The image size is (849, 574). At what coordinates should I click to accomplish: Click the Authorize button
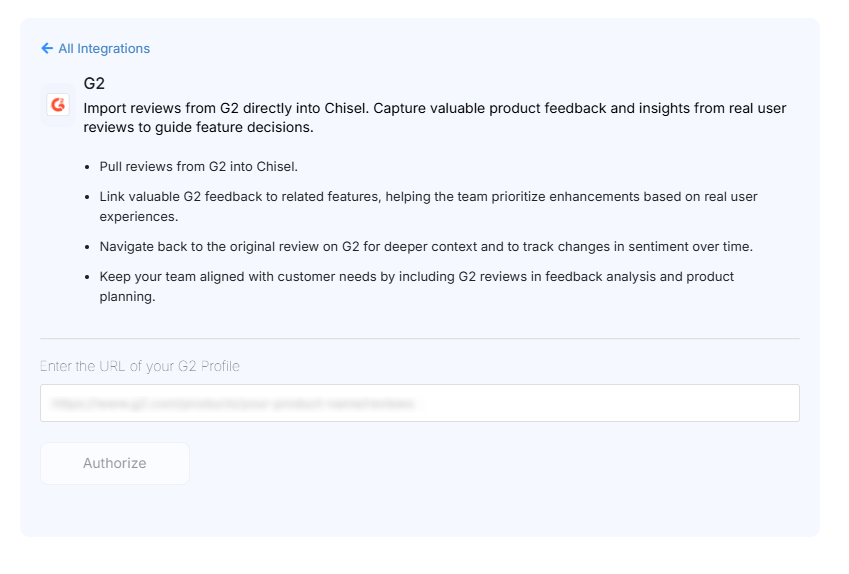[115, 464]
